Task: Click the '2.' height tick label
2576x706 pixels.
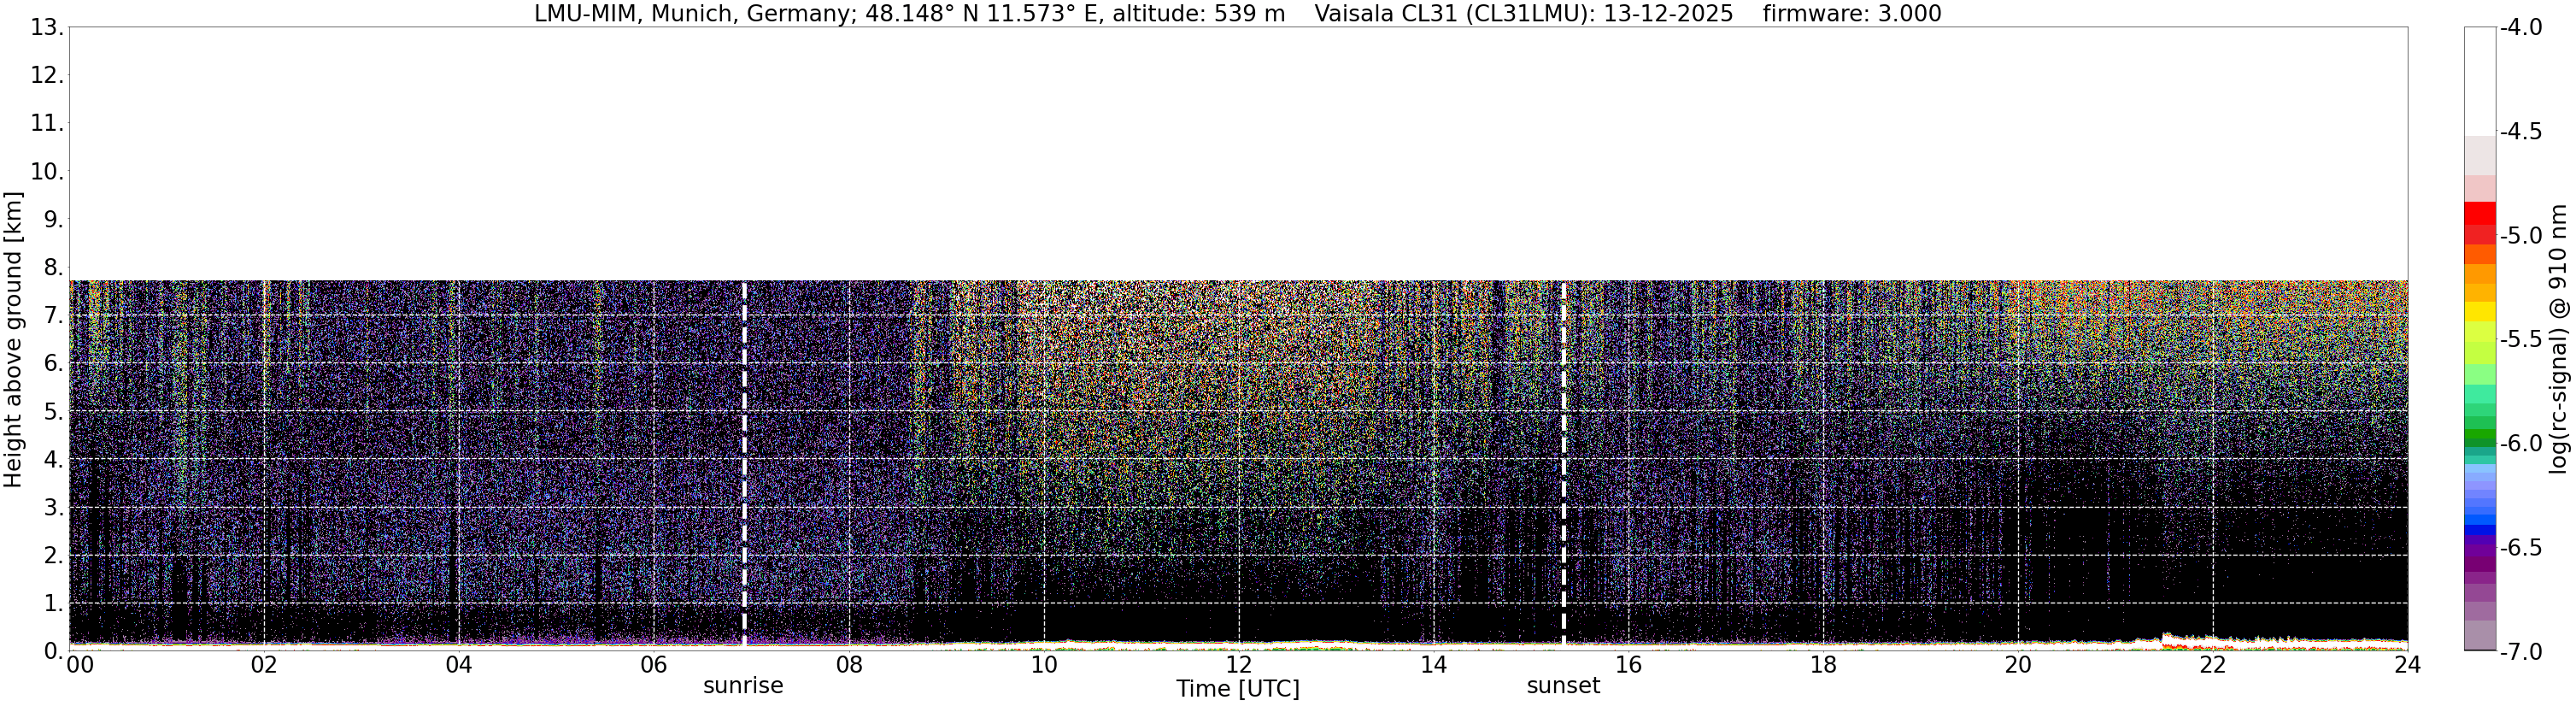Action: (x=54, y=555)
